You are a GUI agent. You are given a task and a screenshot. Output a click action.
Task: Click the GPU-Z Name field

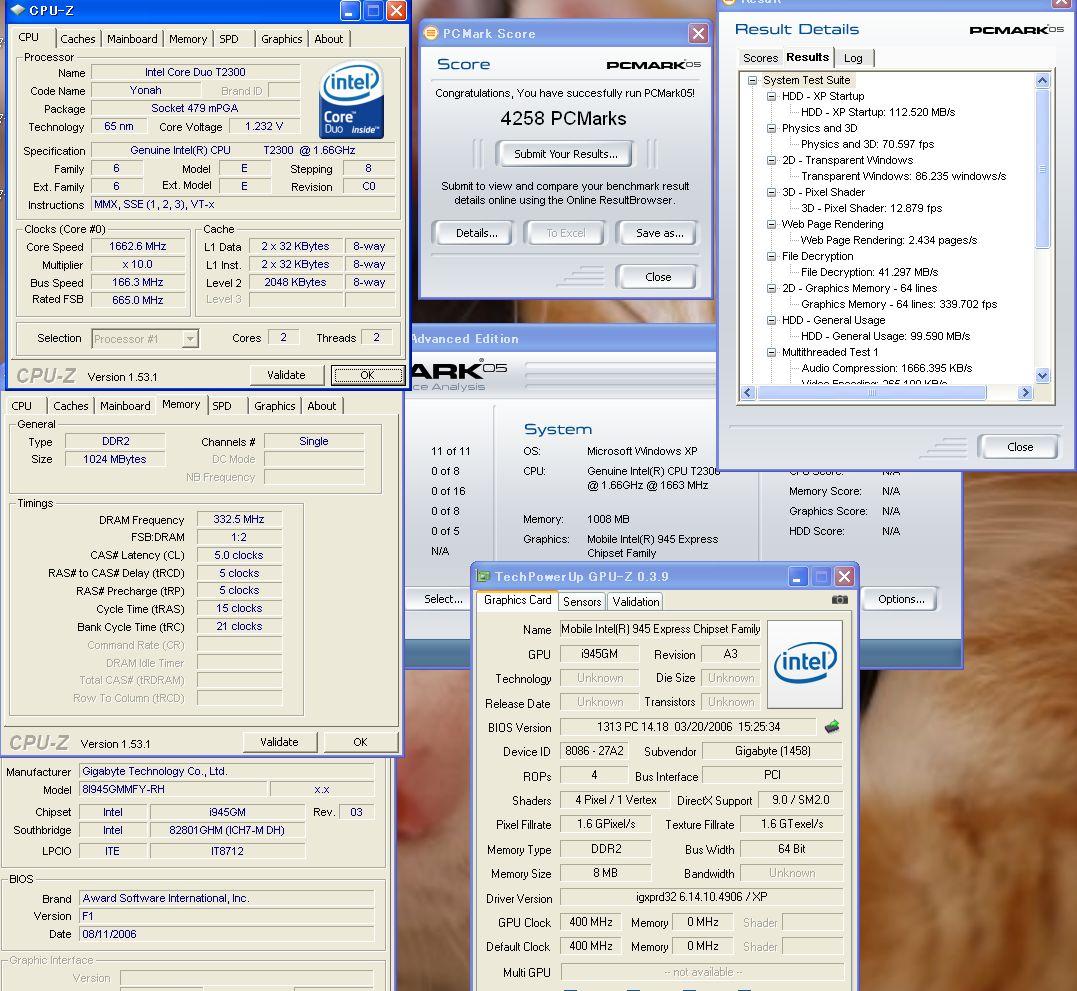tap(660, 629)
